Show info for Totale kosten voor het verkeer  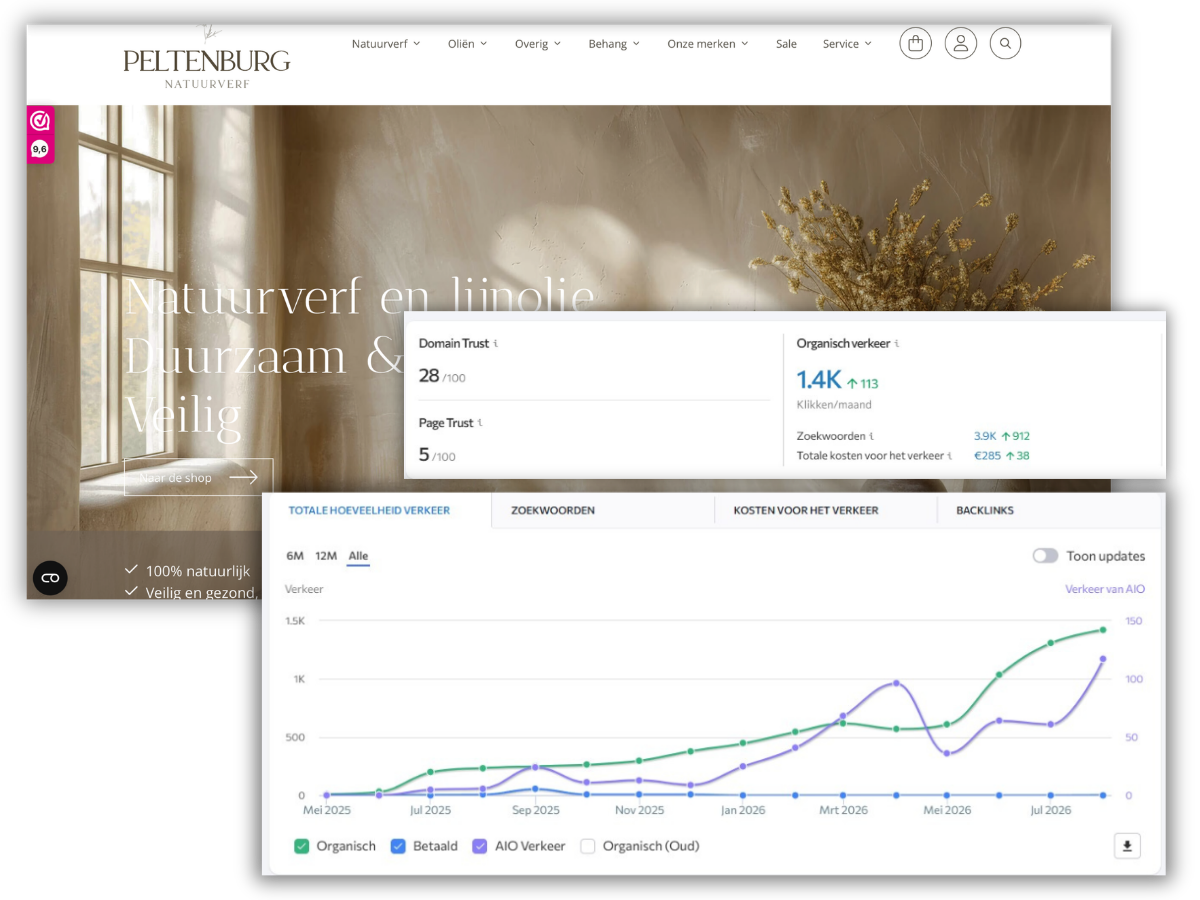949,456
